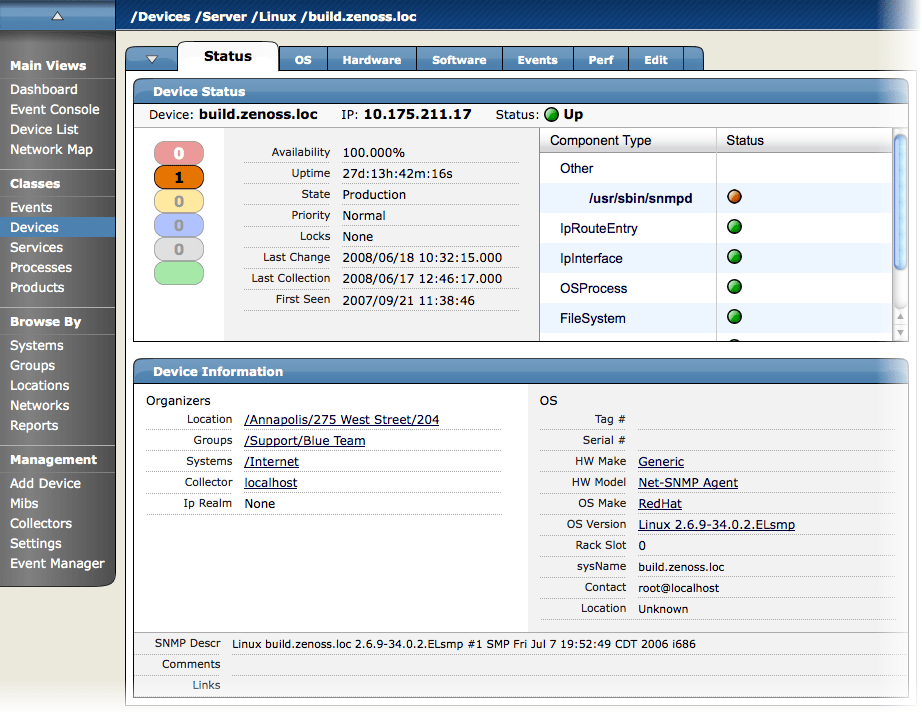Viewport: 922px width, 714px height.
Task: Open the Event Manager
Action: pos(57,563)
